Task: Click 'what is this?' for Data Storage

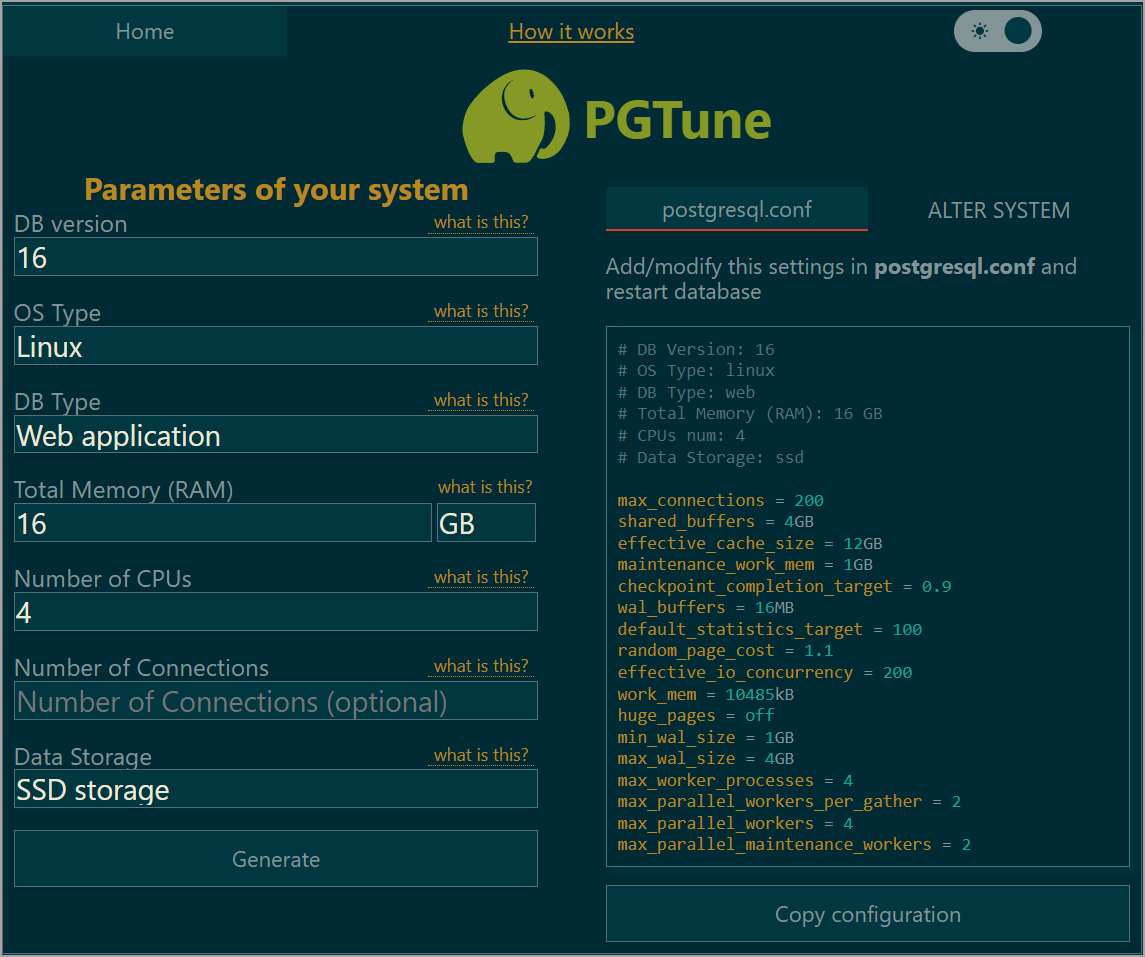Action: [x=481, y=755]
